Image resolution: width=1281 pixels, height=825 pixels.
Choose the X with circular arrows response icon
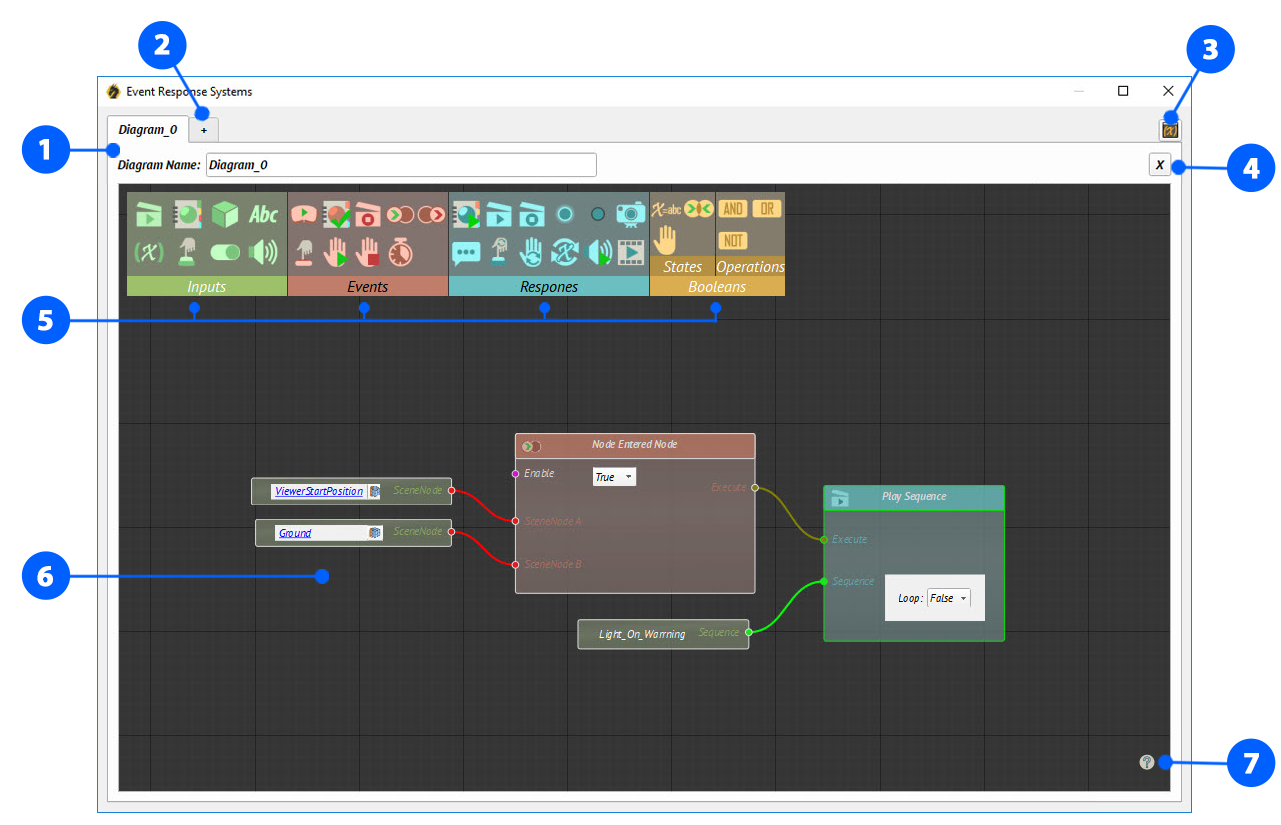(x=566, y=253)
